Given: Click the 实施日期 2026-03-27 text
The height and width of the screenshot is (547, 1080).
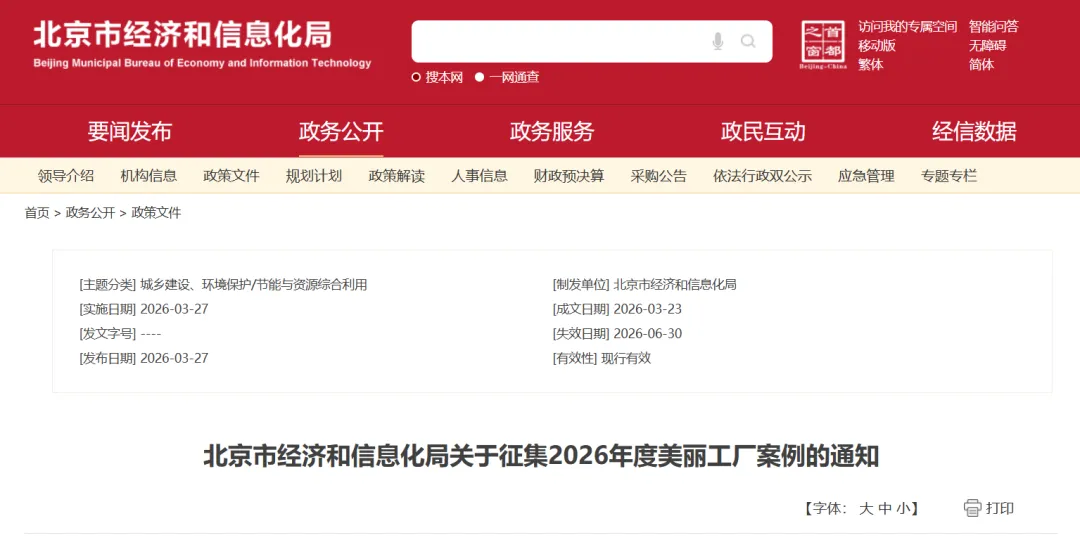Looking at the screenshot, I should 144,309.
